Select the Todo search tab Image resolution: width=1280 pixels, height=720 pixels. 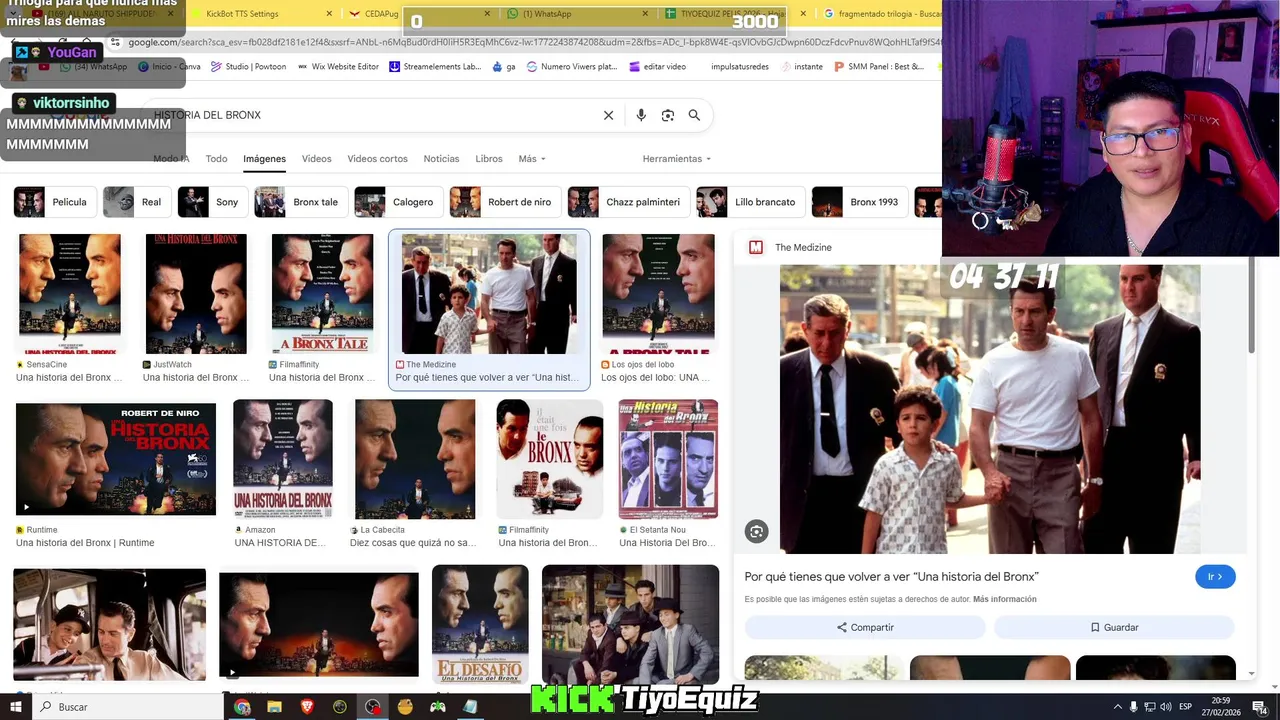(216, 159)
